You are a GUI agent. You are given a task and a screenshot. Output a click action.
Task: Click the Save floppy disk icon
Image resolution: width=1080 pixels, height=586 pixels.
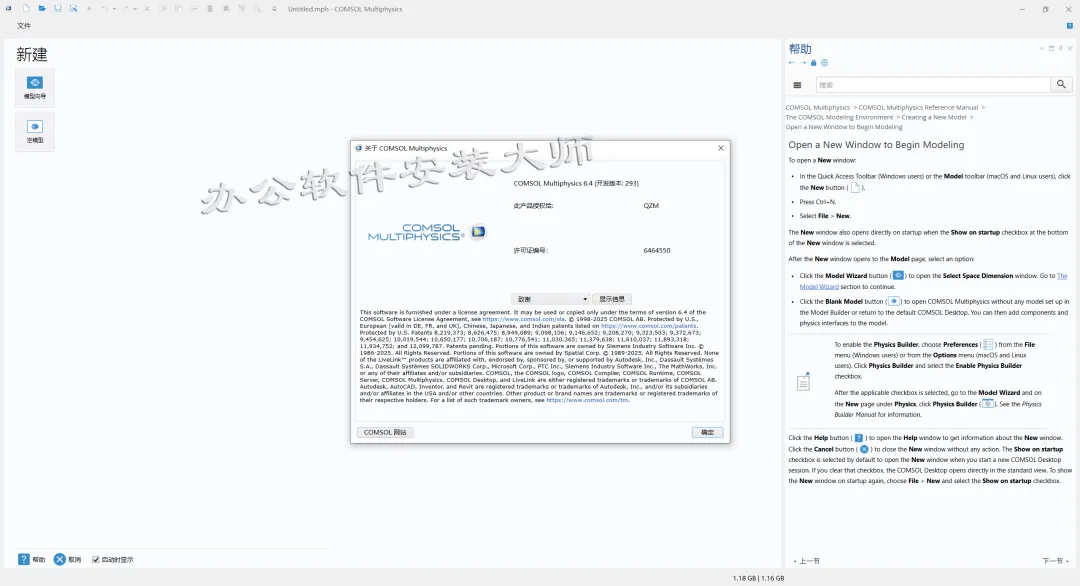click(x=58, y=9)
